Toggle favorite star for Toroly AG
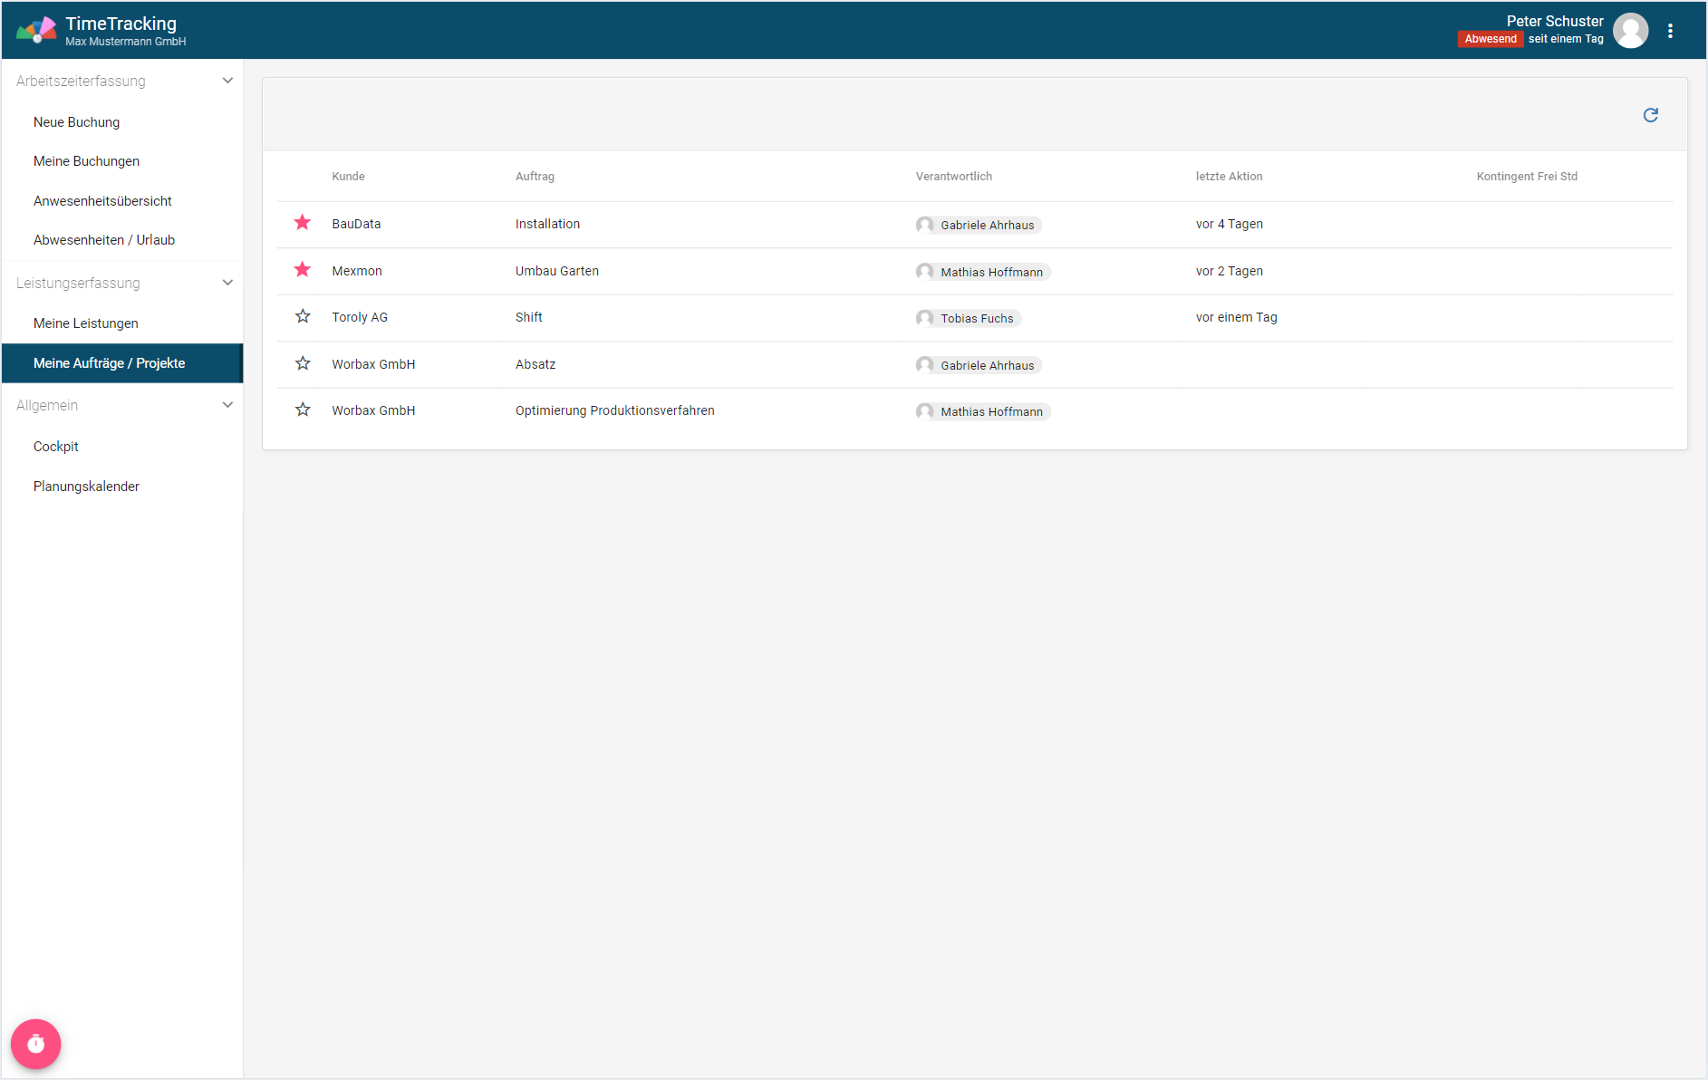 [302, 317]
